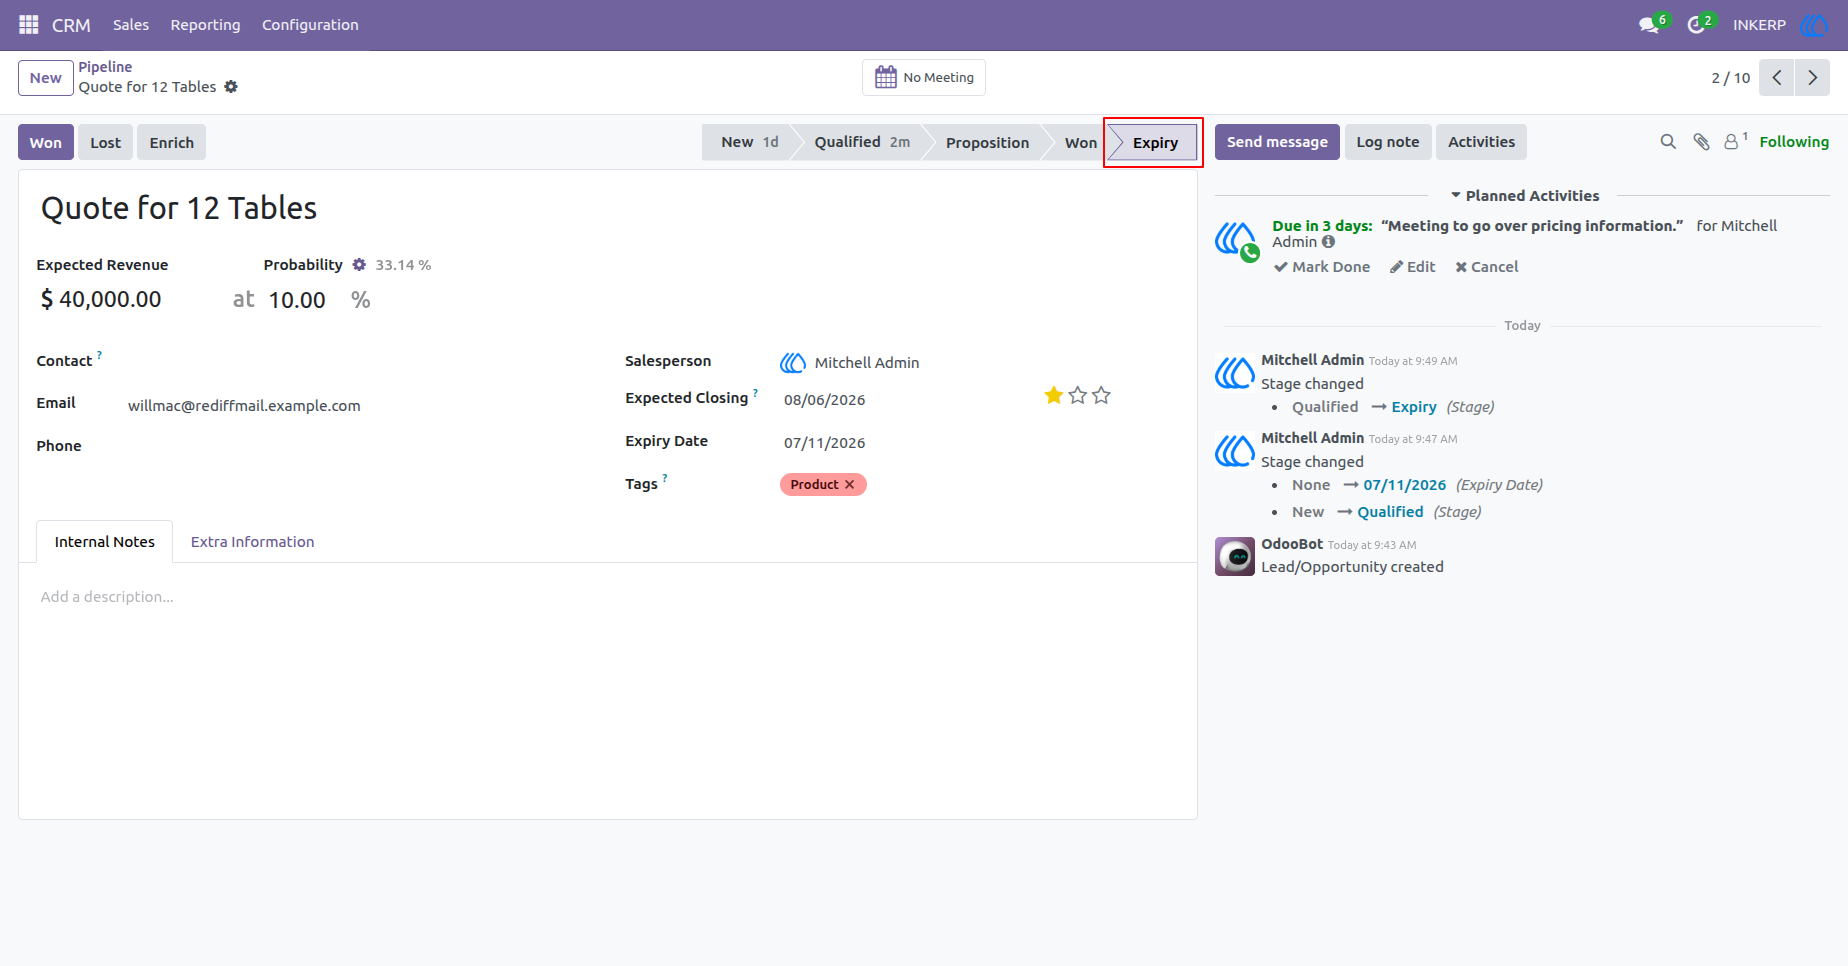Click the Log note button
Screen dimensions: 1848x966
(x=1388, y=142)
